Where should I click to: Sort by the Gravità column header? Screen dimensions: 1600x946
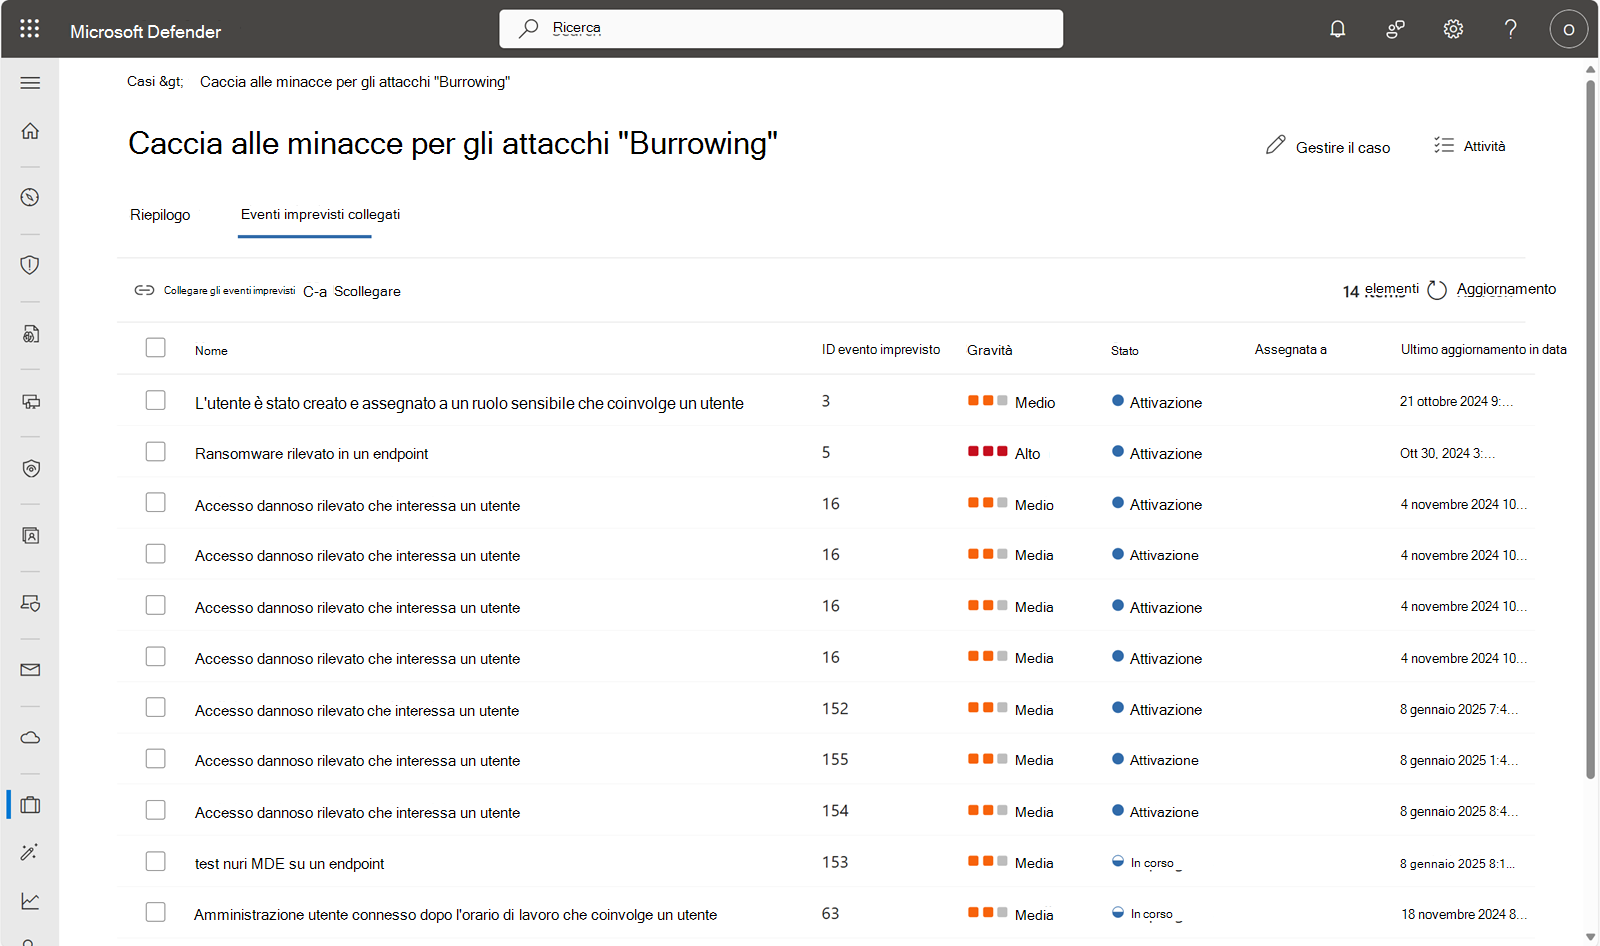pyautogui.click(x=989, y=350)
